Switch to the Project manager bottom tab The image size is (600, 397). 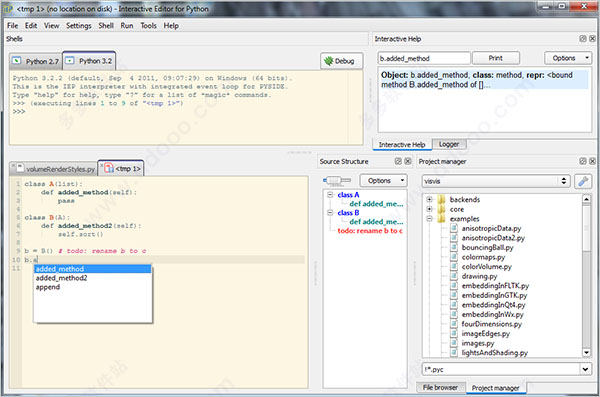[x=496, y=388]
